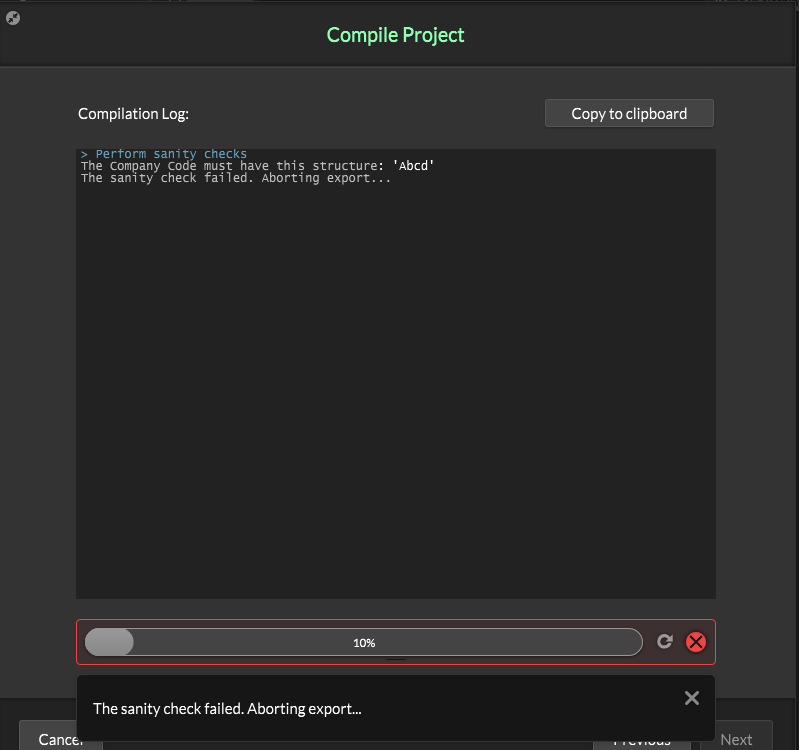The width and height of the screenshot is (799, 750).
Task: Dismiss the sanity check failed notification
Action: 691,698
